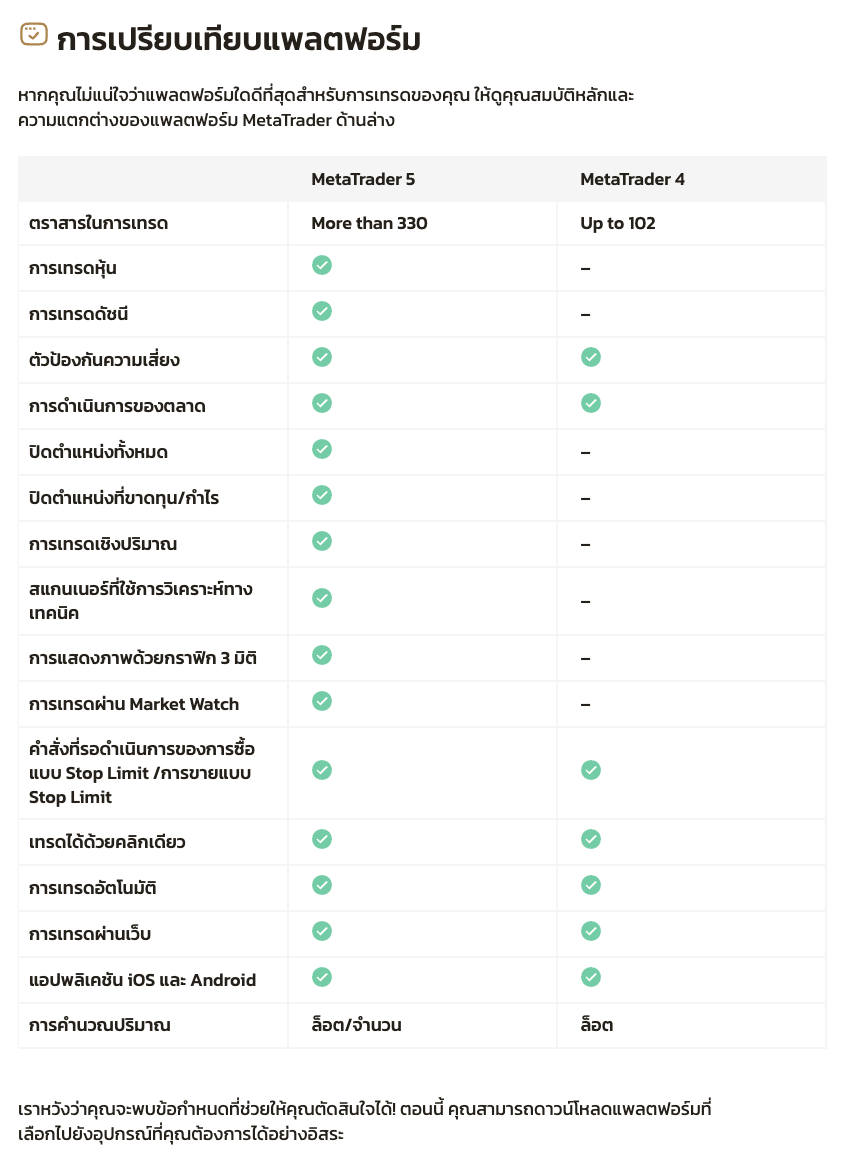Image resolution: width=842 pixels, height=1164 pixels.
Task: Click the MetaTrader 5 column header
Action: (x=362, y=179)
